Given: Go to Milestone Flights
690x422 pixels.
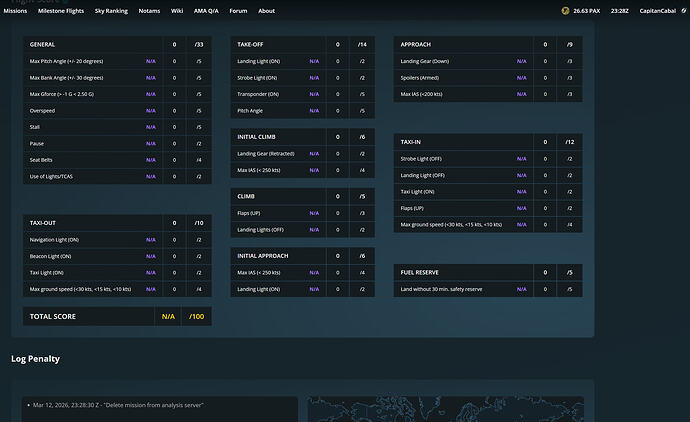Looking at the screenshot, I should (x=61, y=11).
